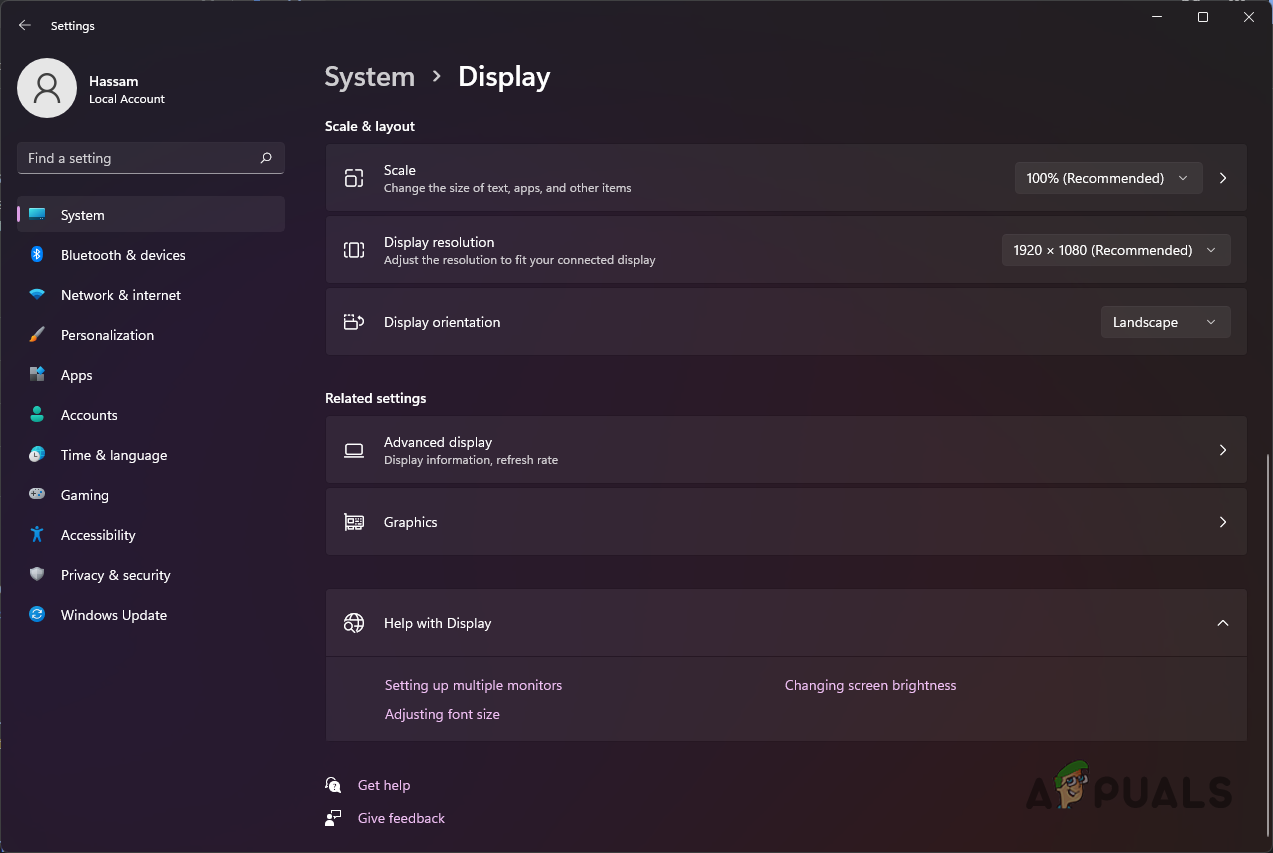Image resolution: width=1273 pixels, height=853 pixels.
Task: Open Setting up multiple monitors link
Action: tap(473, 685)
